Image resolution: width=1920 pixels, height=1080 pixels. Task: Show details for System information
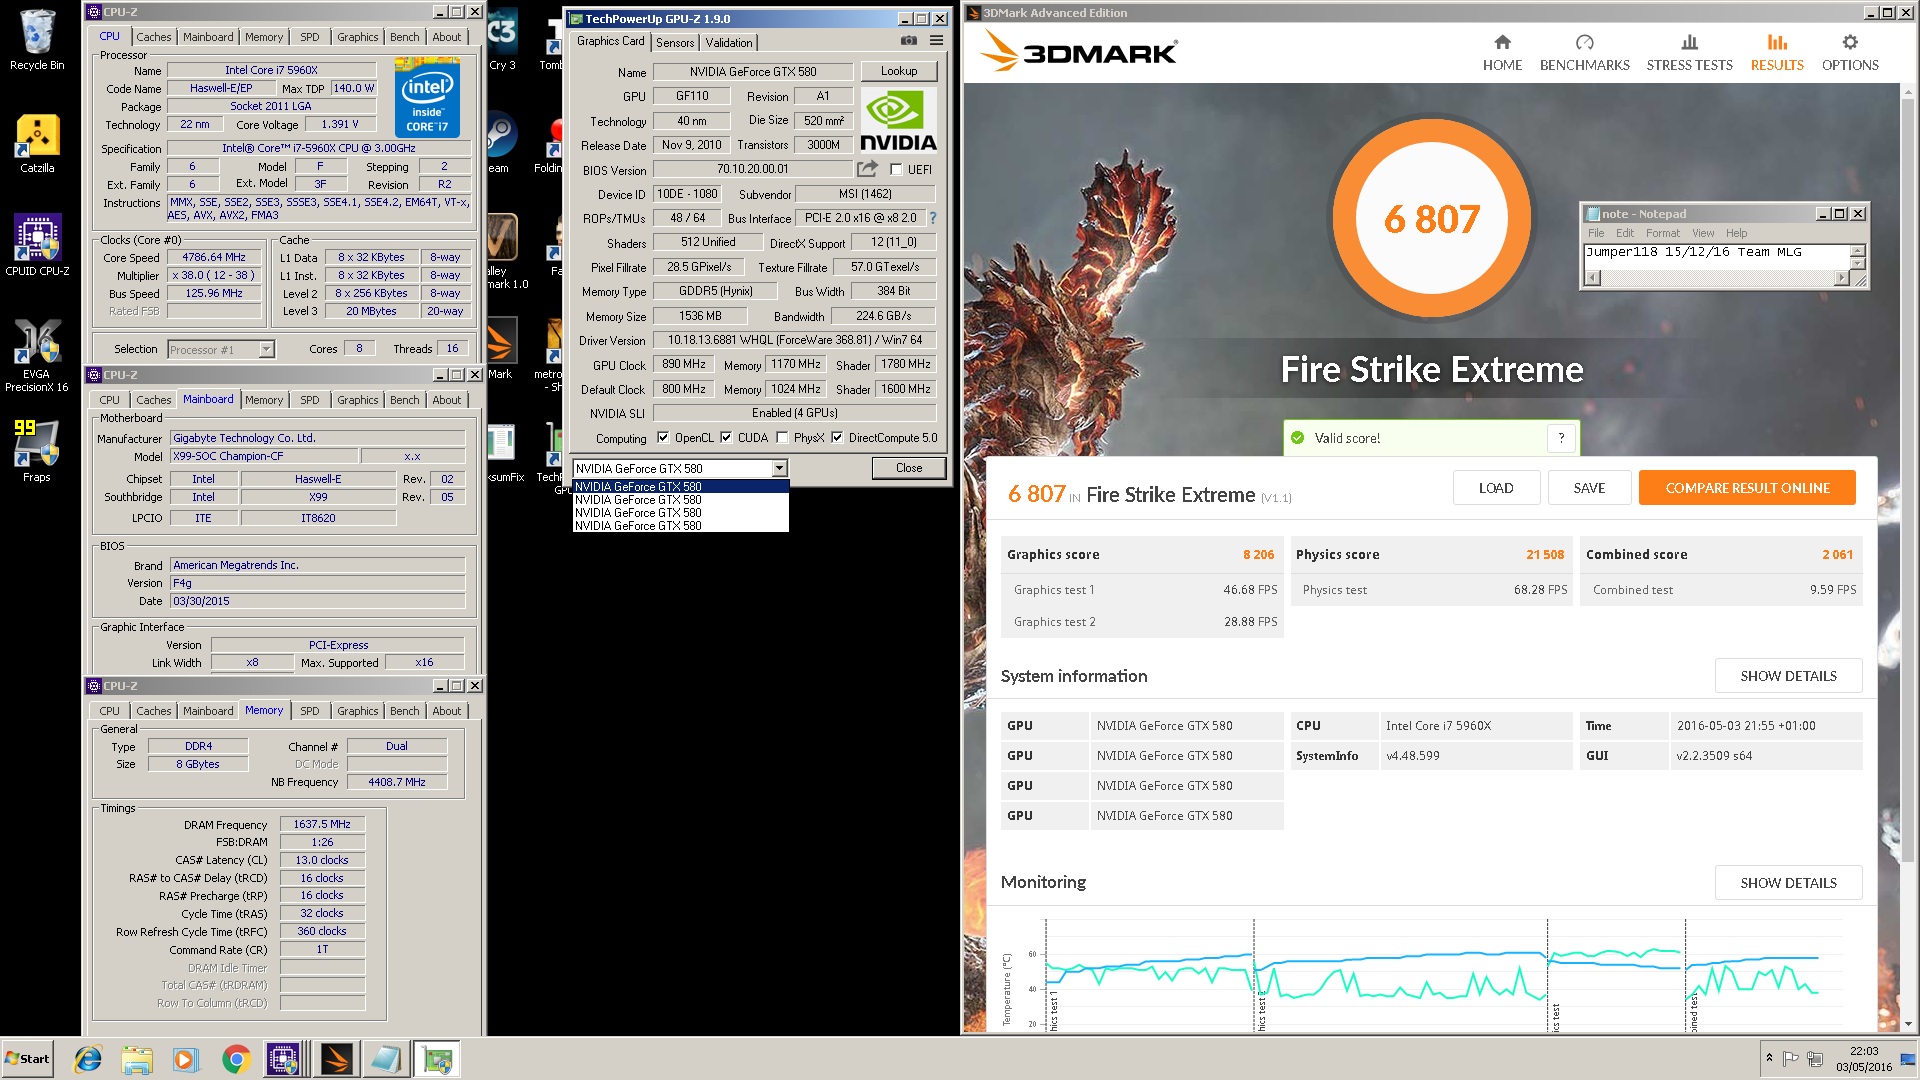click(x=1788, y=676)
